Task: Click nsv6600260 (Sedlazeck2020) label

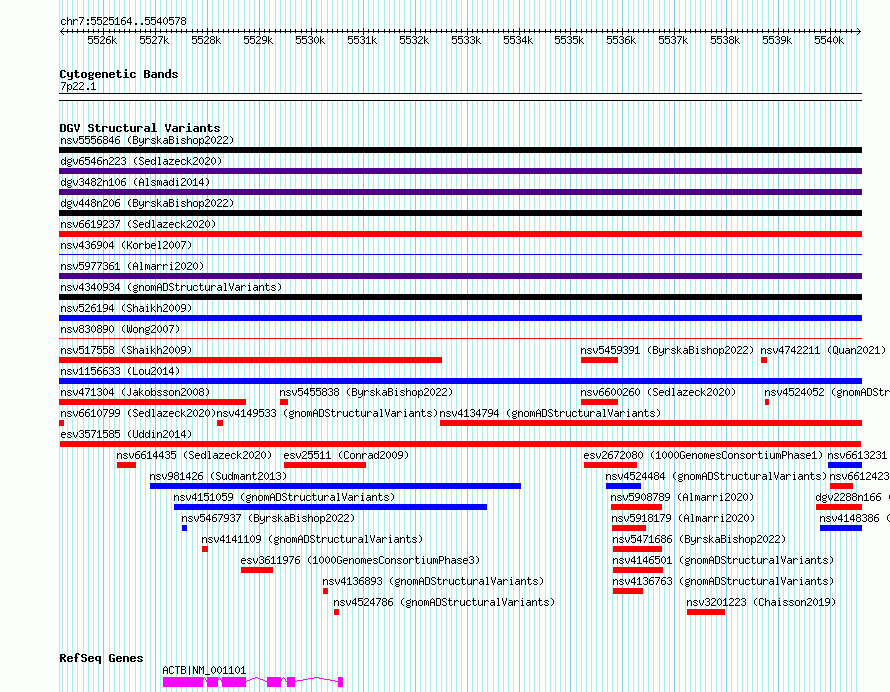Action: pos(658,392)
